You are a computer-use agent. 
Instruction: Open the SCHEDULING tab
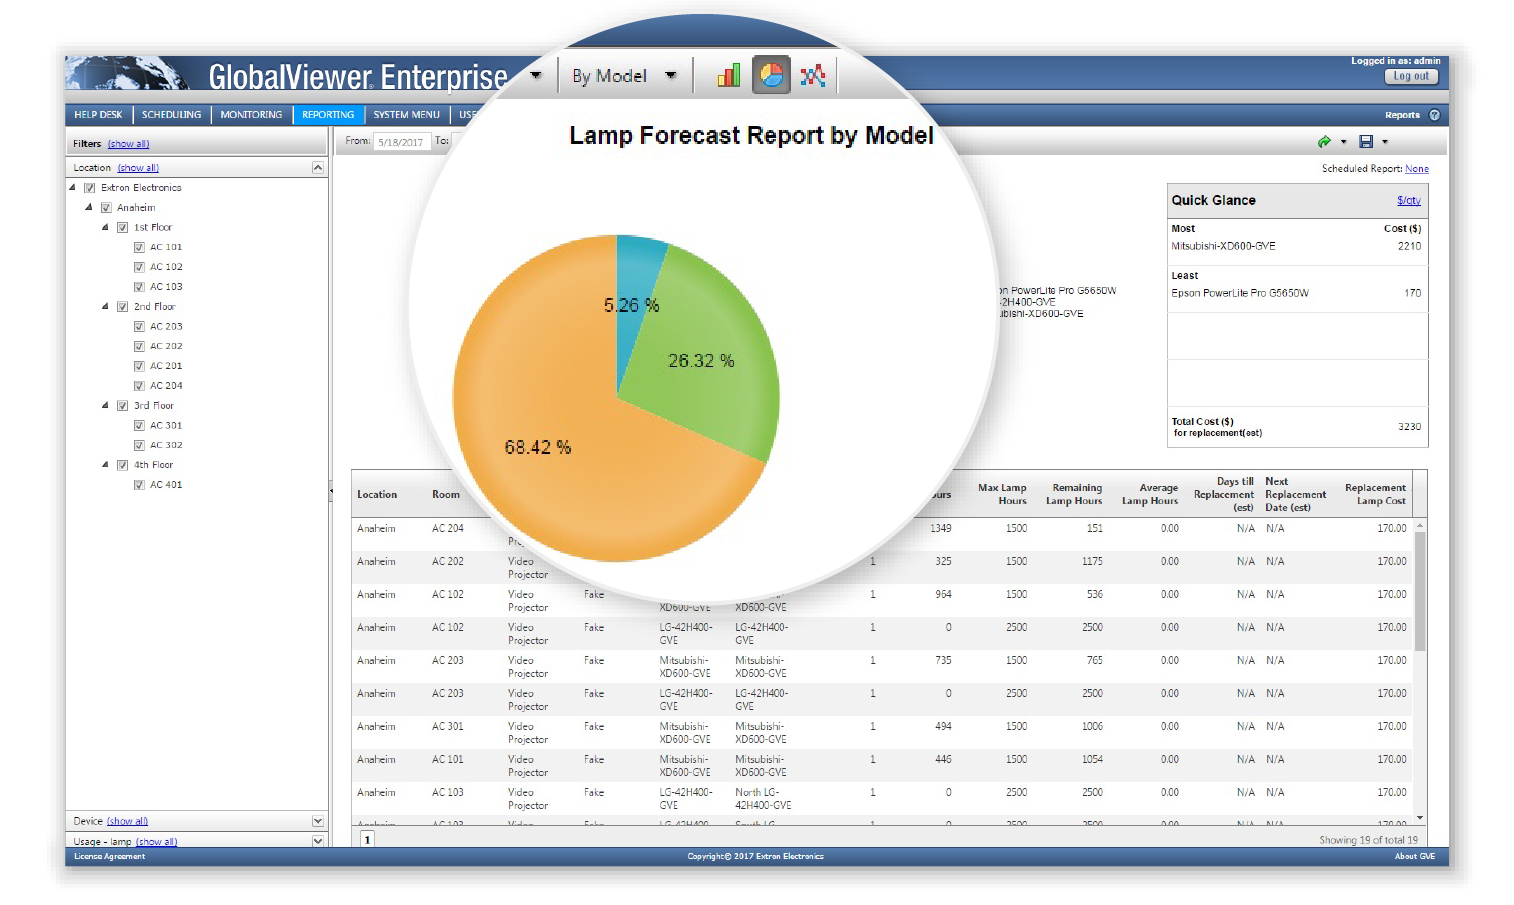pos(171,115)
